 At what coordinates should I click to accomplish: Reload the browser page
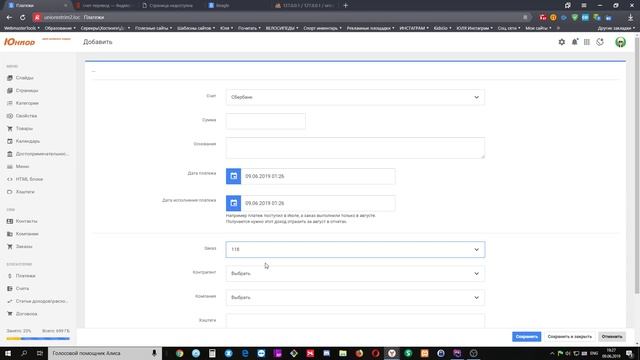pyautogui.click(x=22, y=18)
